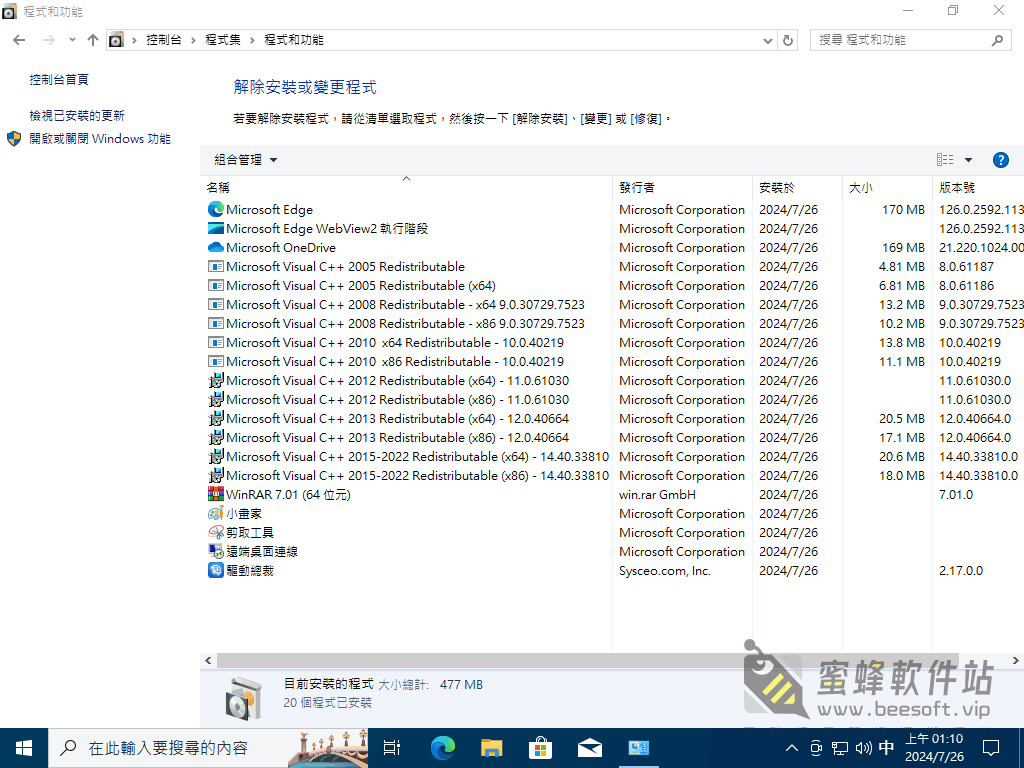Image resolution: width=1024 pixels, height=768 pixels.
Task: Navigate to 程式集 in breadcrumb
Action: click(223, 40)
